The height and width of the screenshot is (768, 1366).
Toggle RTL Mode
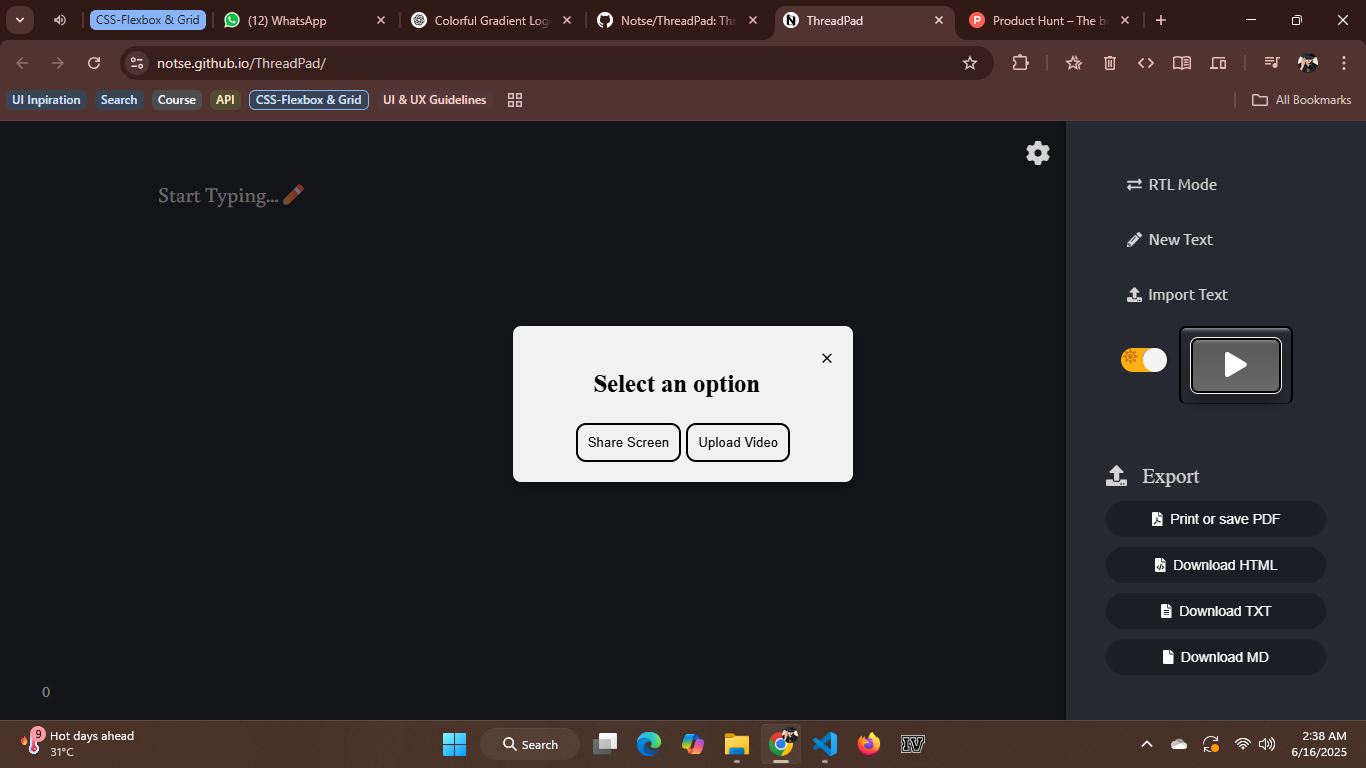pos(1172,184)
